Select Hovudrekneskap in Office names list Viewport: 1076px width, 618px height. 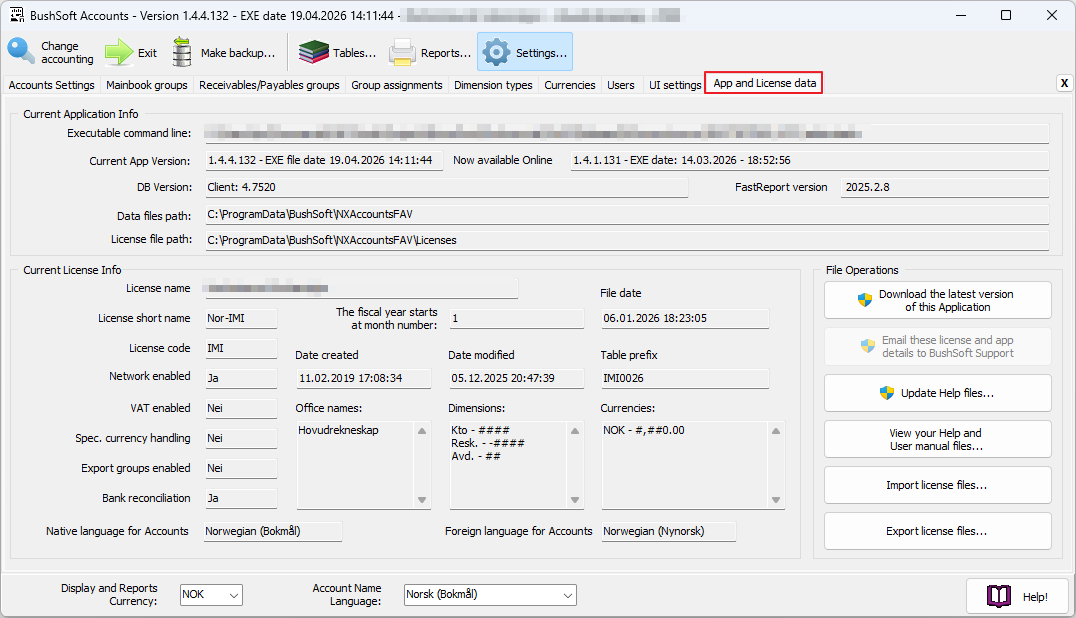pyautogui.click(x=338, y=430)
